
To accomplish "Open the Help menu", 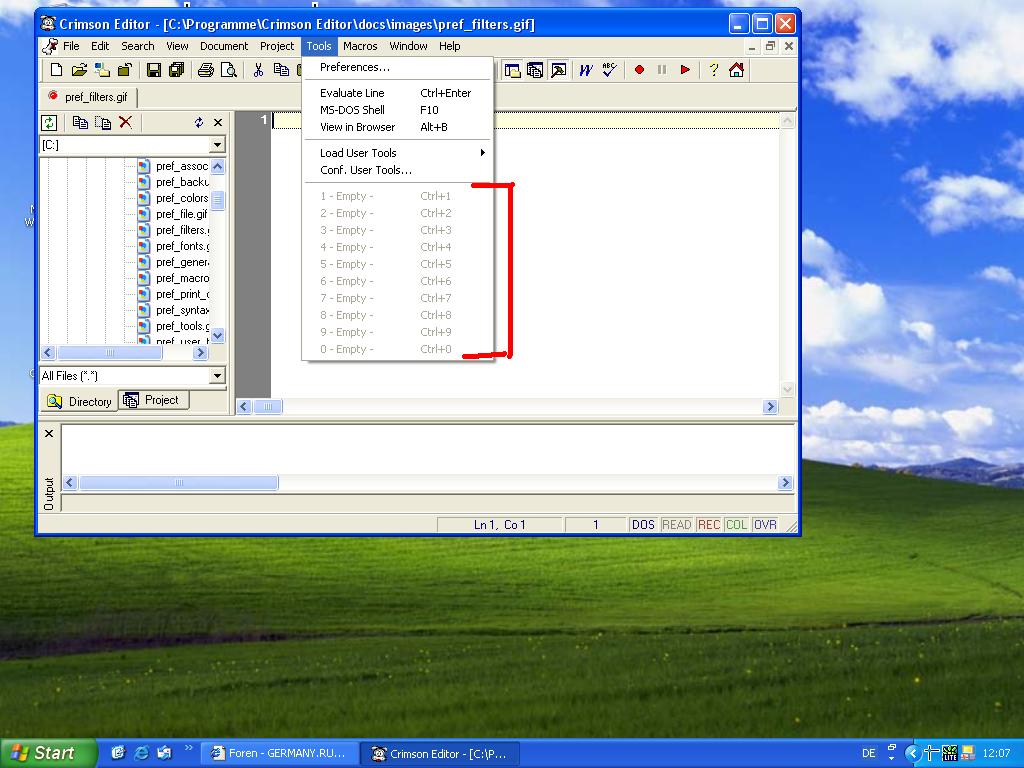I will coord(449,46).
